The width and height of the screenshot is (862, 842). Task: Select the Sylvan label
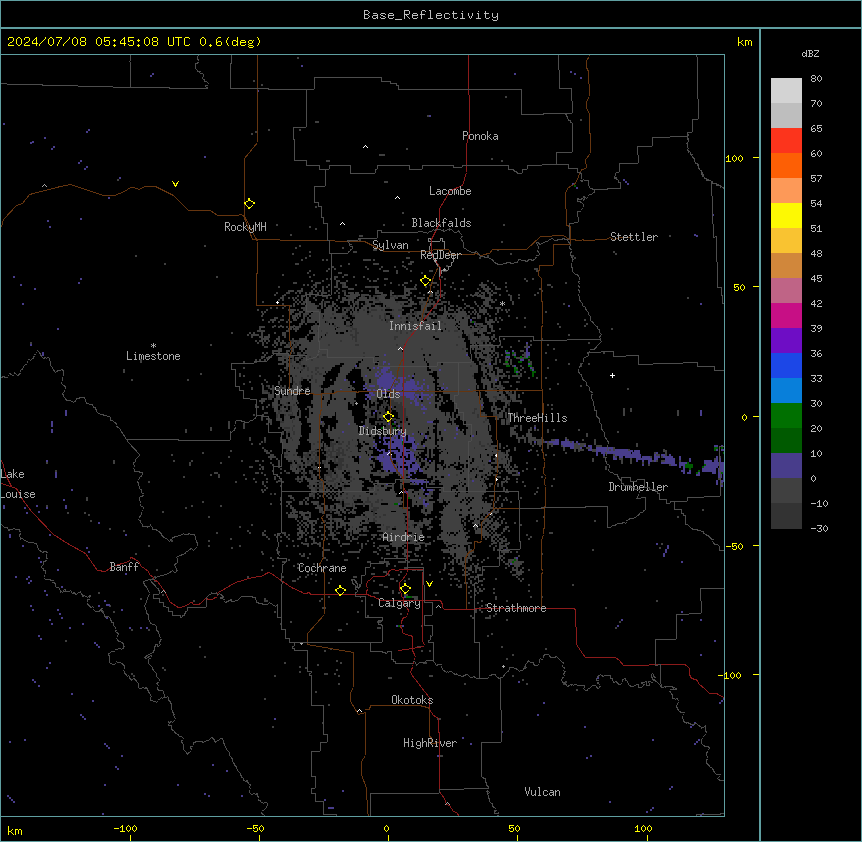point(390,245)
